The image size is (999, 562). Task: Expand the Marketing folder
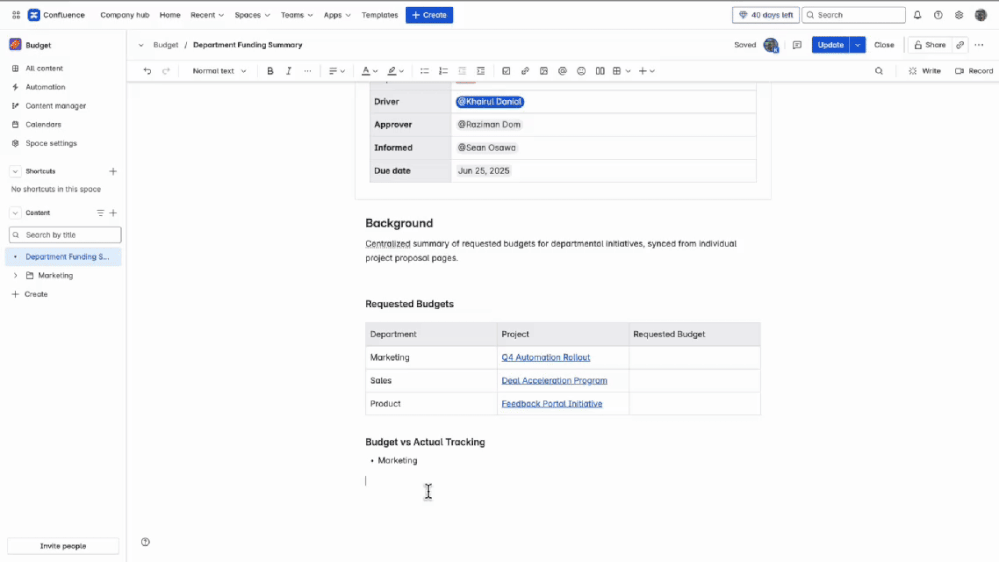(x=15, y=275)
